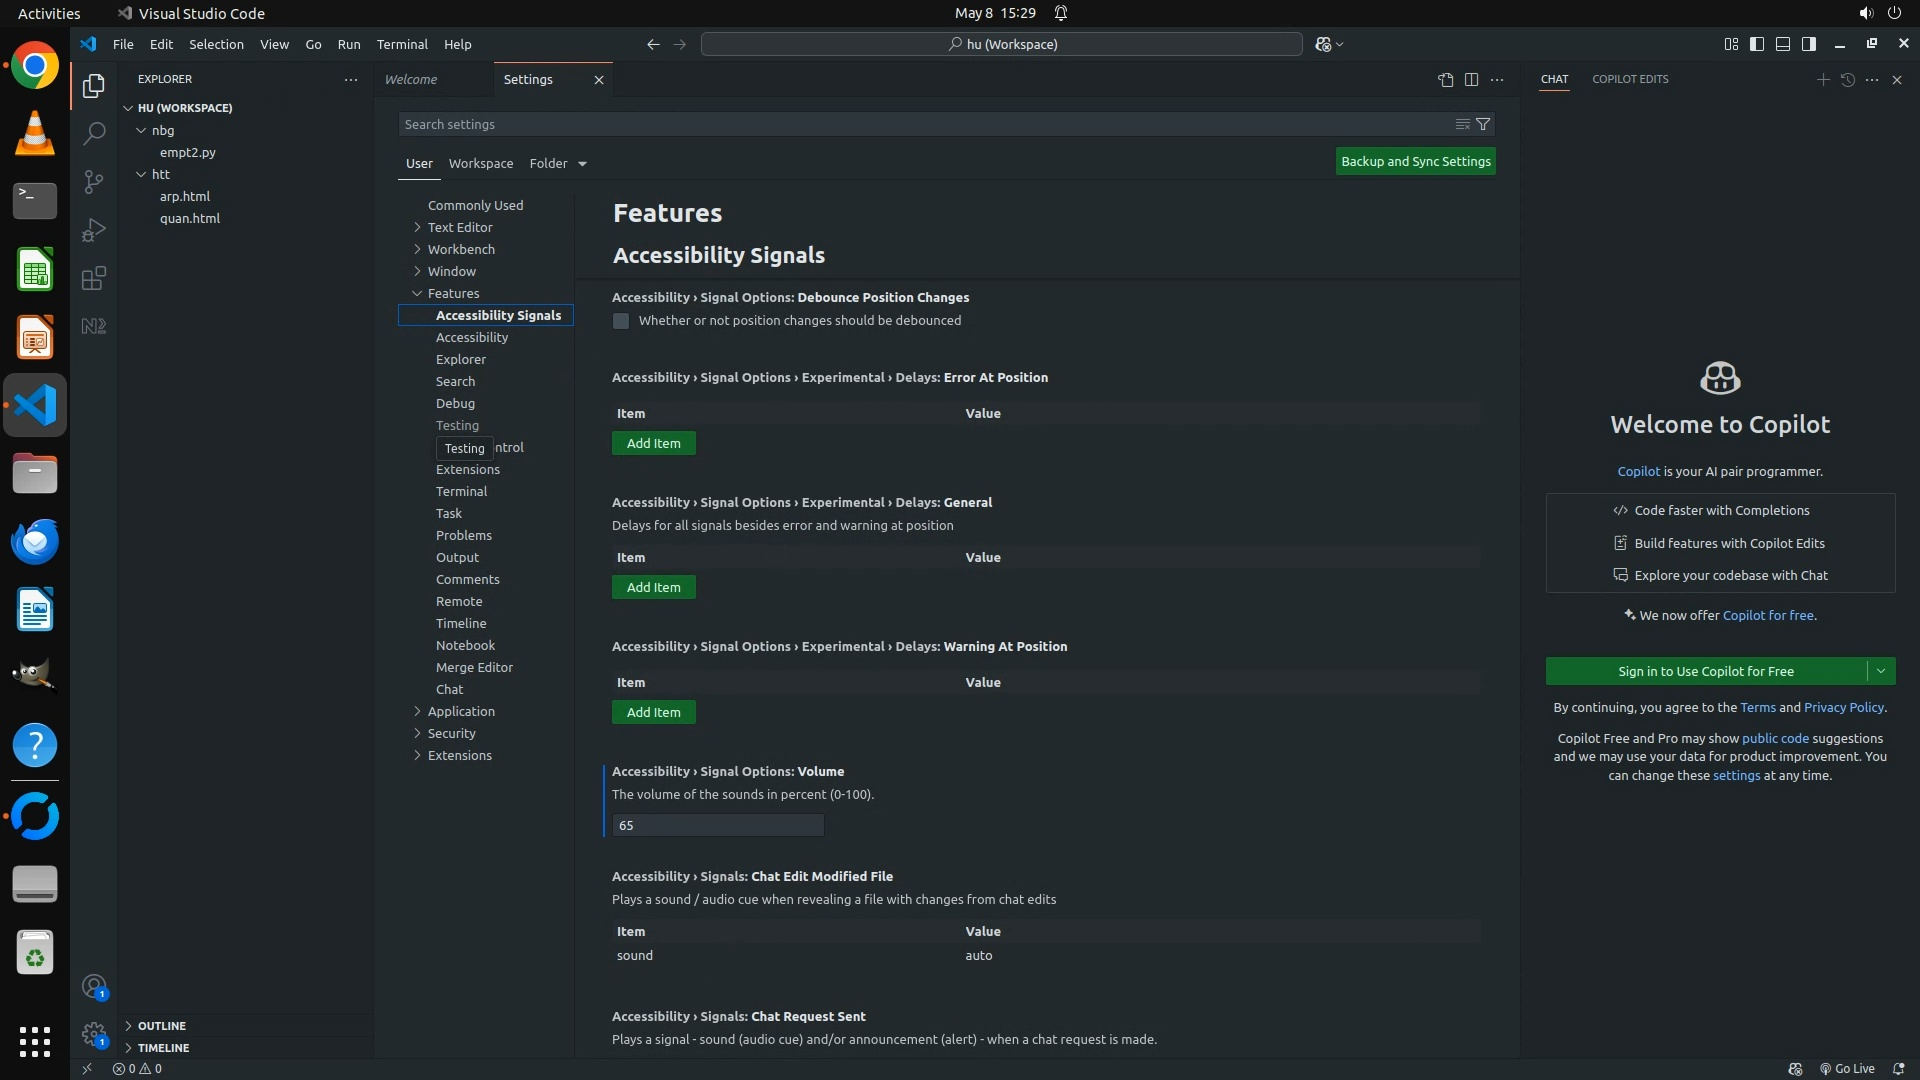Open the Search view in activity bar
The image size is (1920, 1080).
pos(94,133)
